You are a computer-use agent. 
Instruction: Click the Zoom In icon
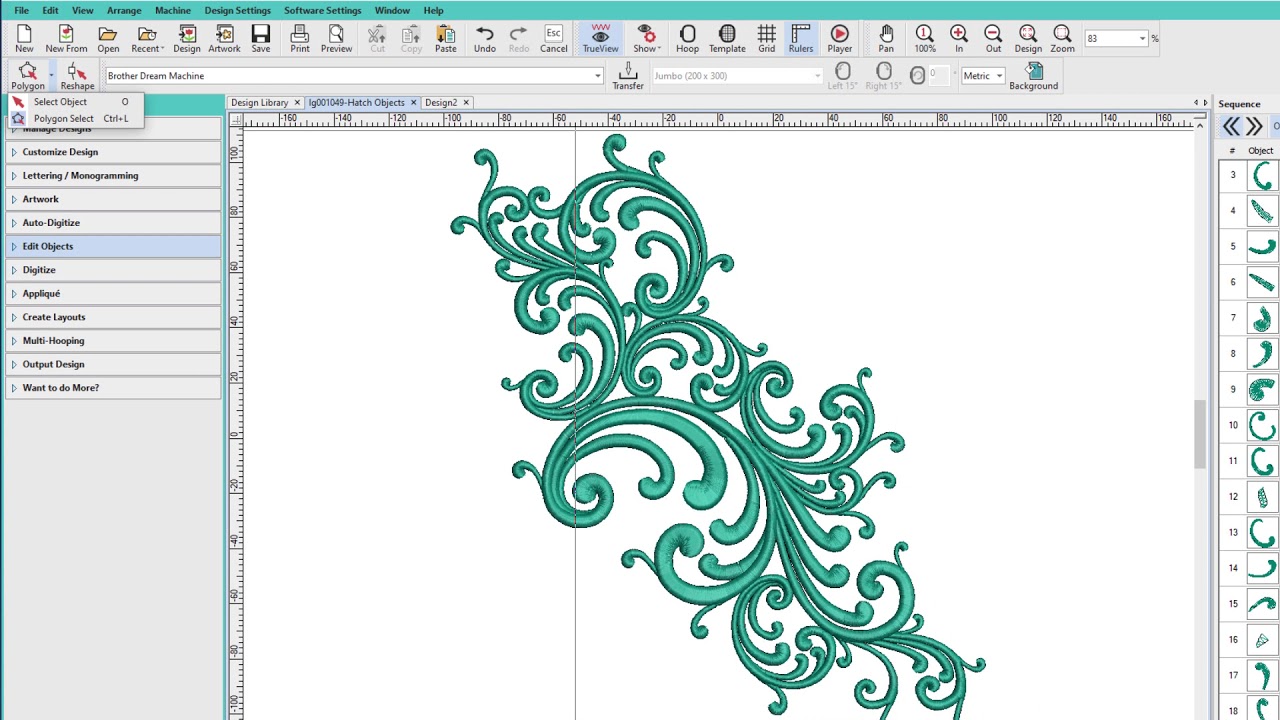click(959, 39)
